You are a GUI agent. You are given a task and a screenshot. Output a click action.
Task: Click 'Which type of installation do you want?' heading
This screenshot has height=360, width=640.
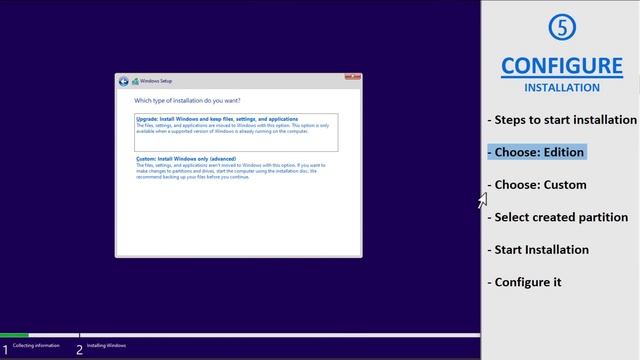[187, 100]
